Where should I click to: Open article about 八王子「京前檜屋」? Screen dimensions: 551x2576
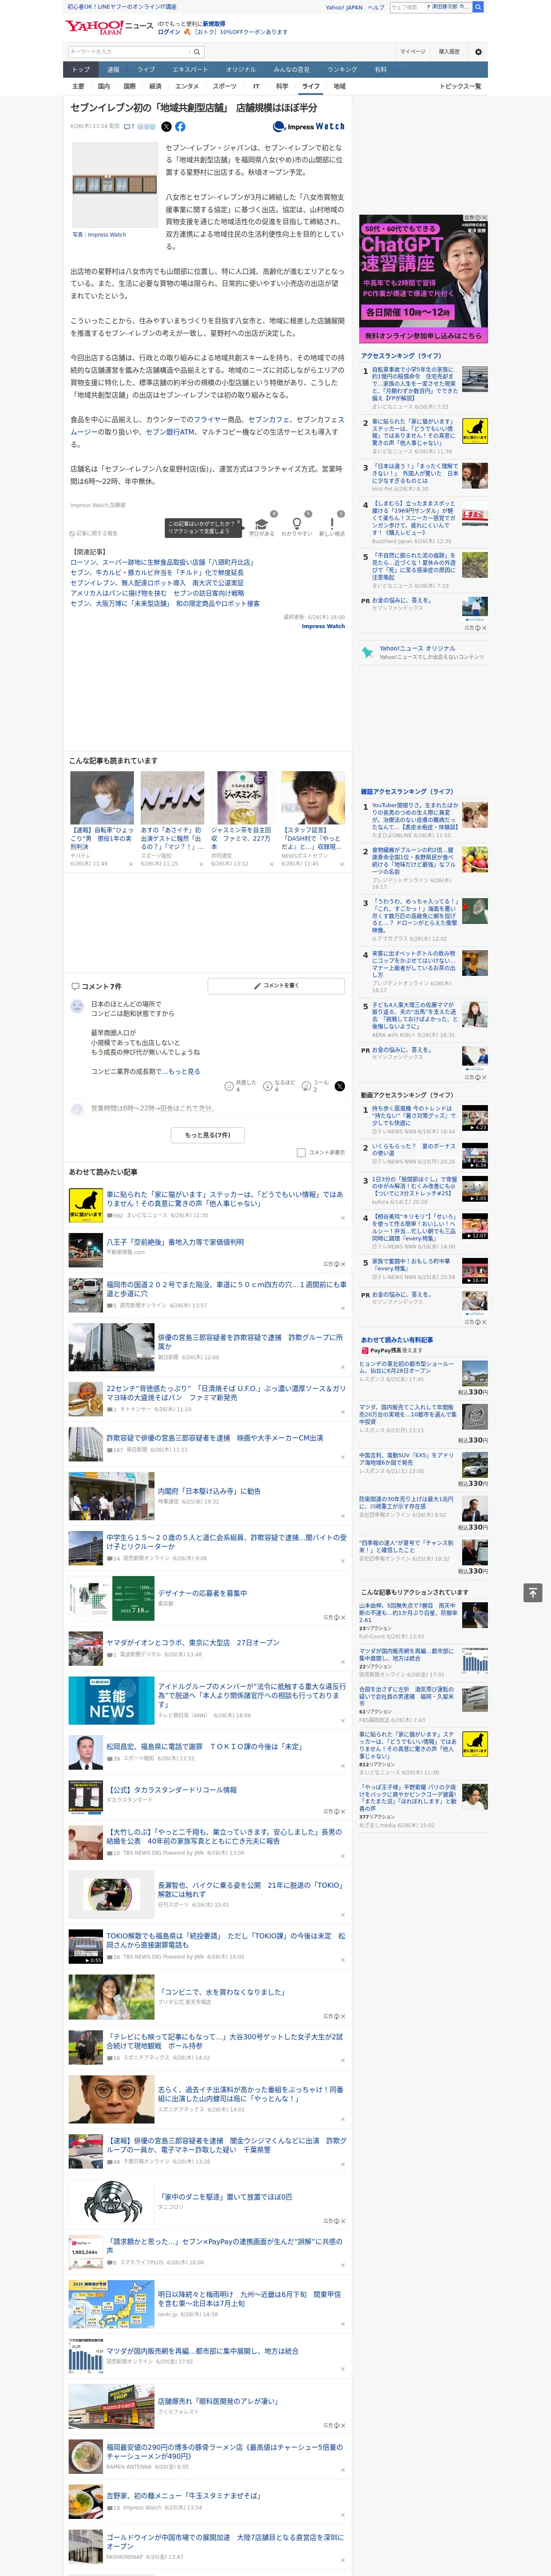point(175,1242)
